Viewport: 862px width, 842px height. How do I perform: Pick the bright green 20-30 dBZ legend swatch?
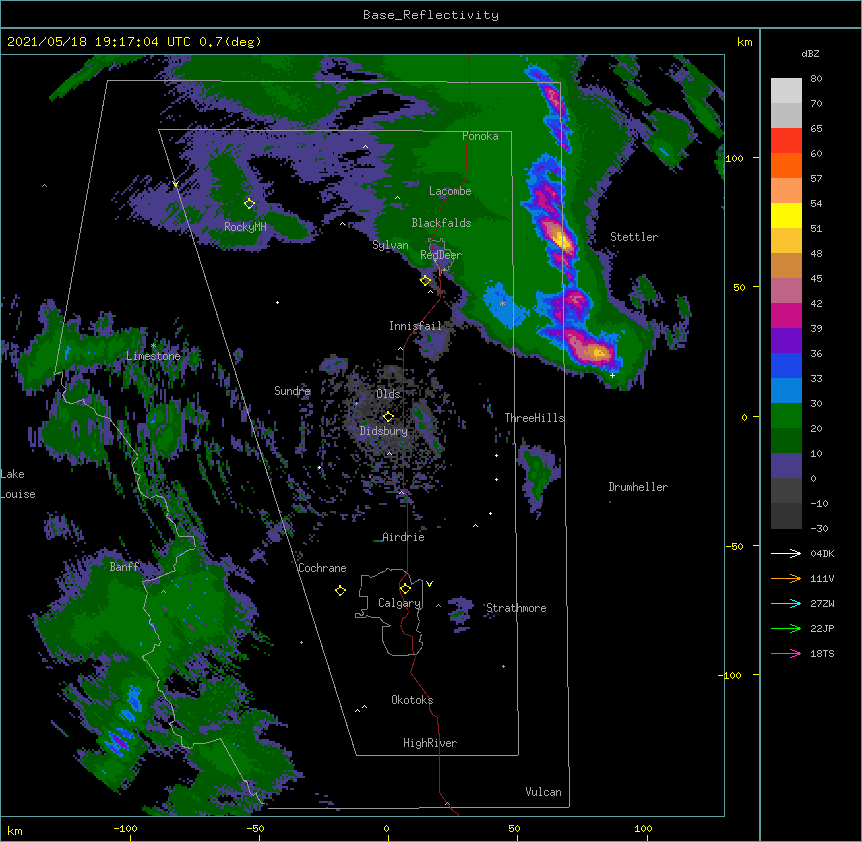pos(786,416)
